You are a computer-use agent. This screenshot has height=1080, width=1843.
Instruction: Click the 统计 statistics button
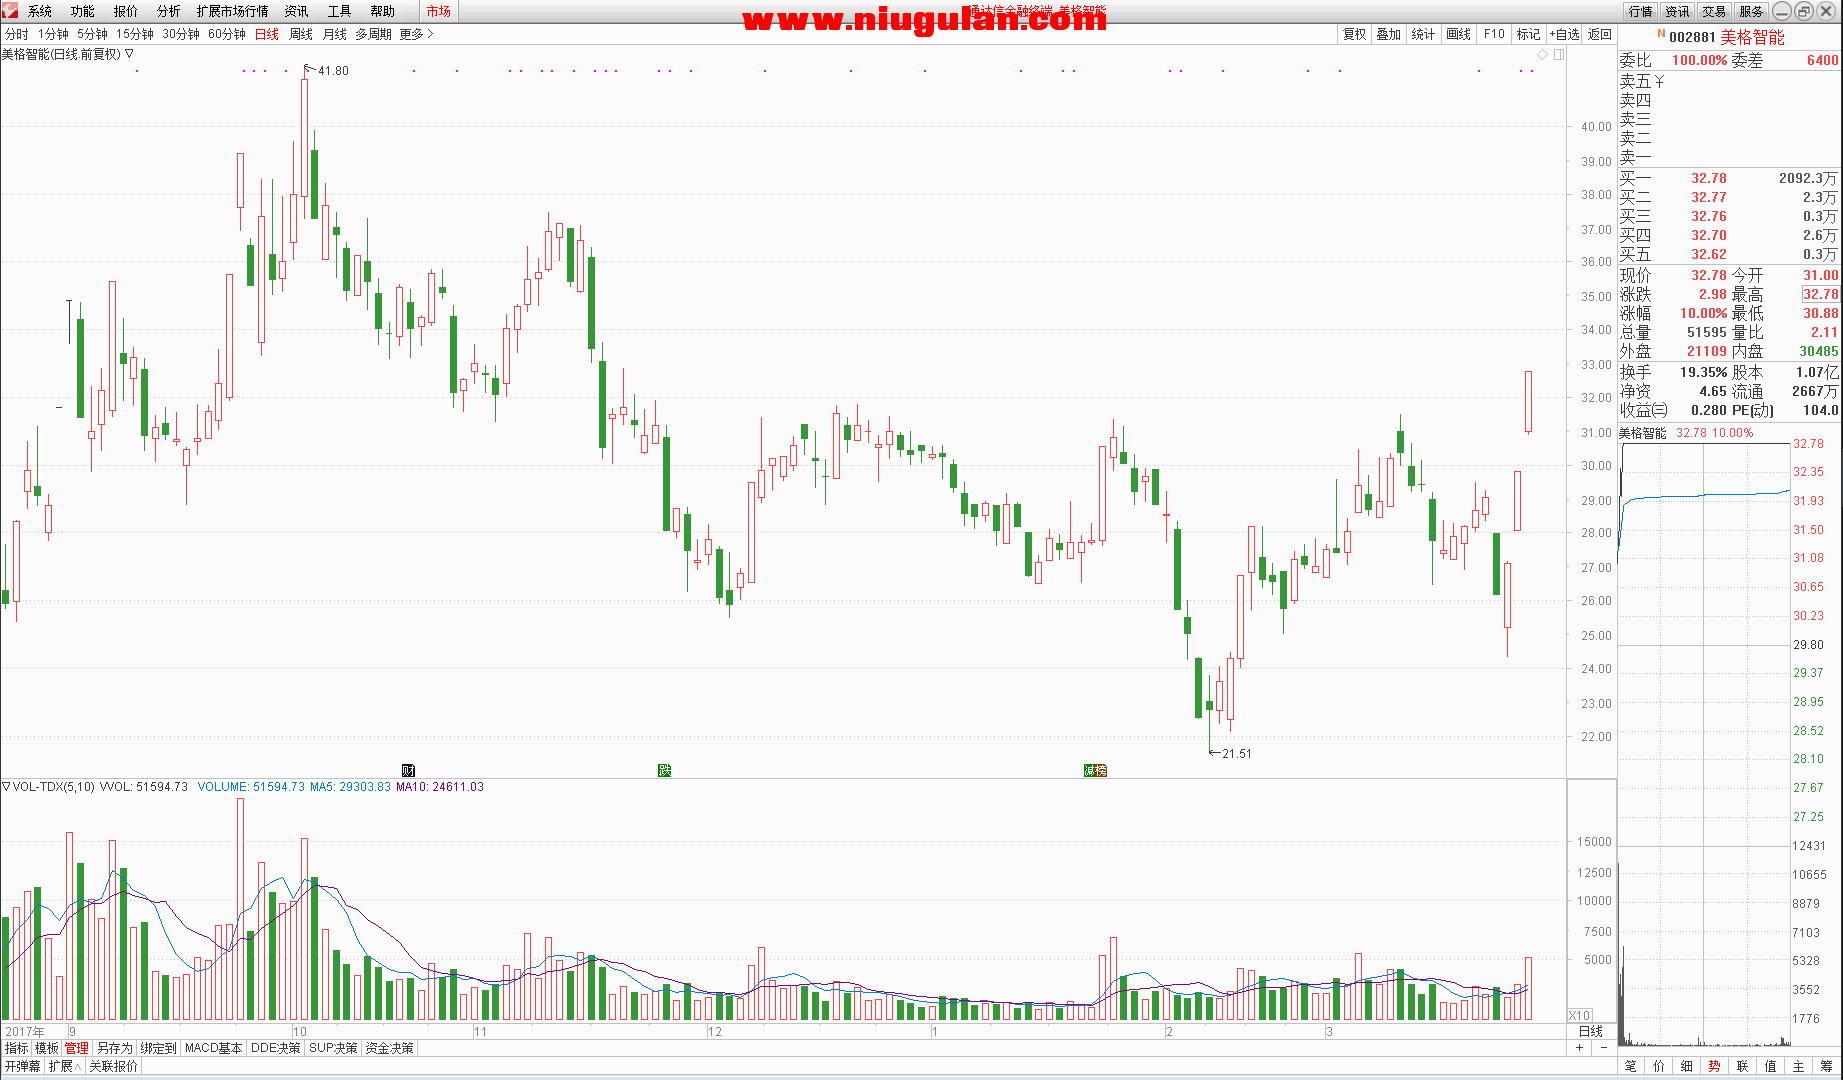[1424, 34]
